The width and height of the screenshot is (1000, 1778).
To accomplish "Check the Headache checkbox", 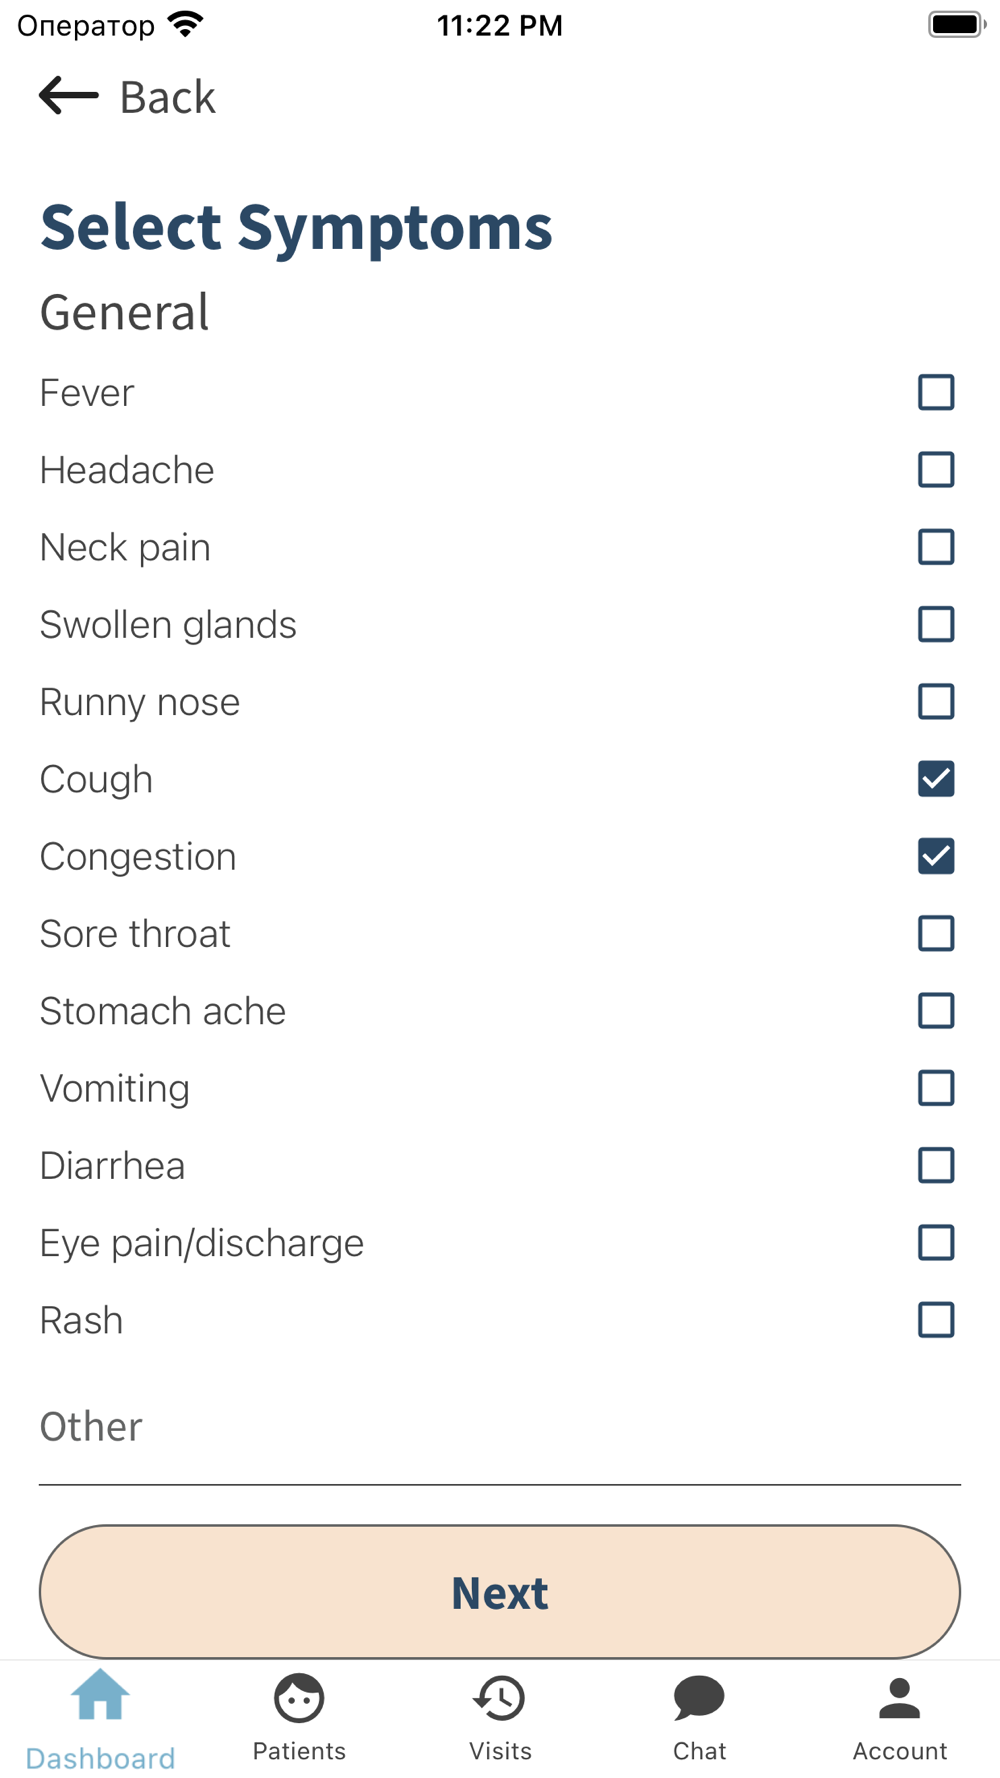I will [936, 470].
